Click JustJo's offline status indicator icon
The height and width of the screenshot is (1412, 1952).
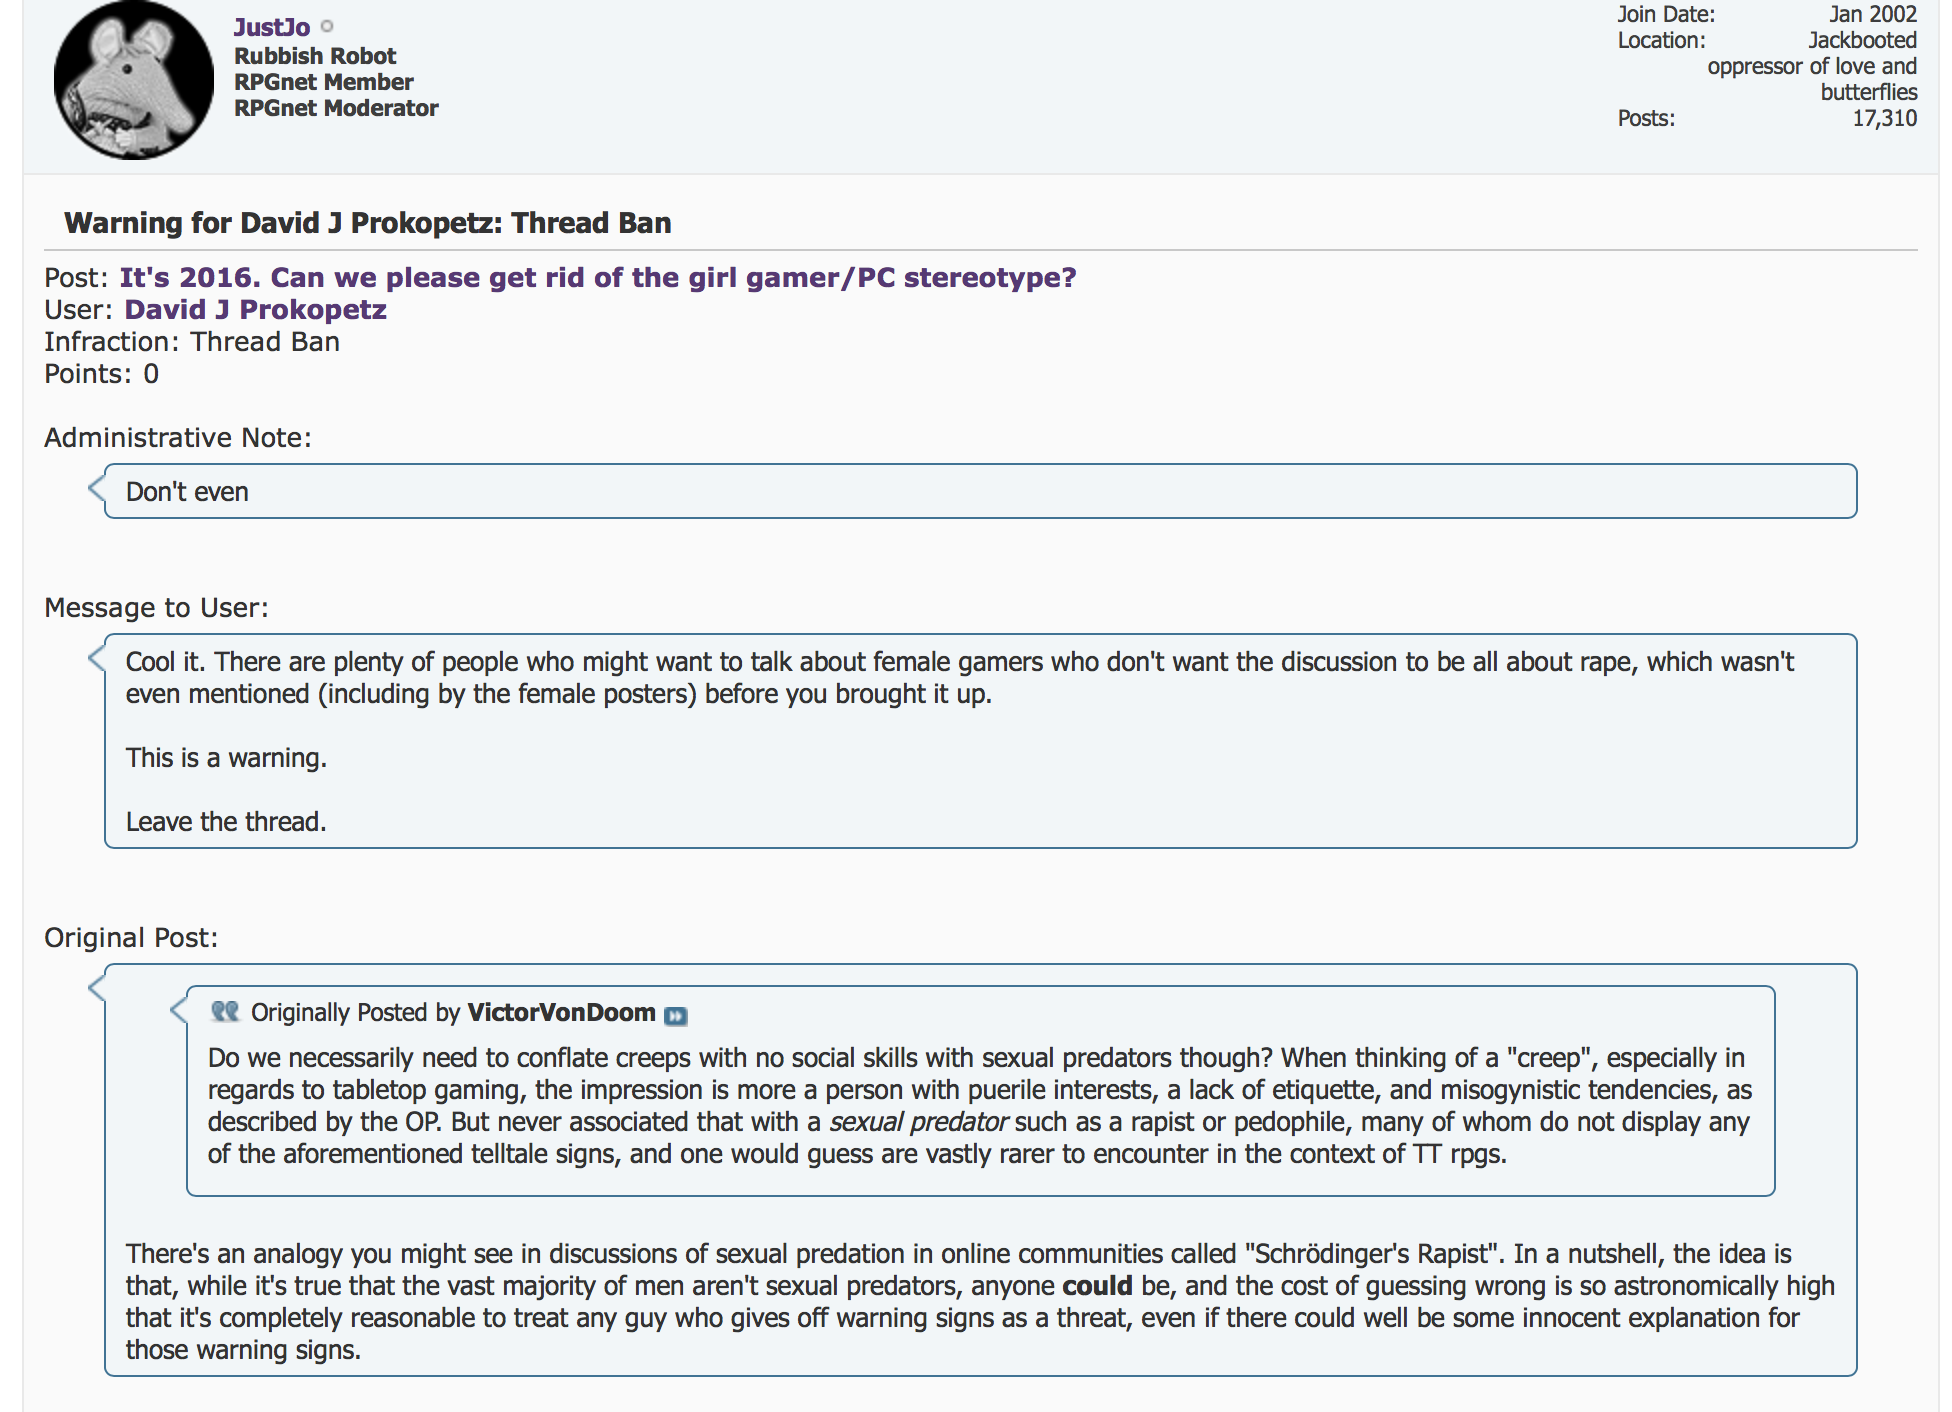(x=327, y=27)
